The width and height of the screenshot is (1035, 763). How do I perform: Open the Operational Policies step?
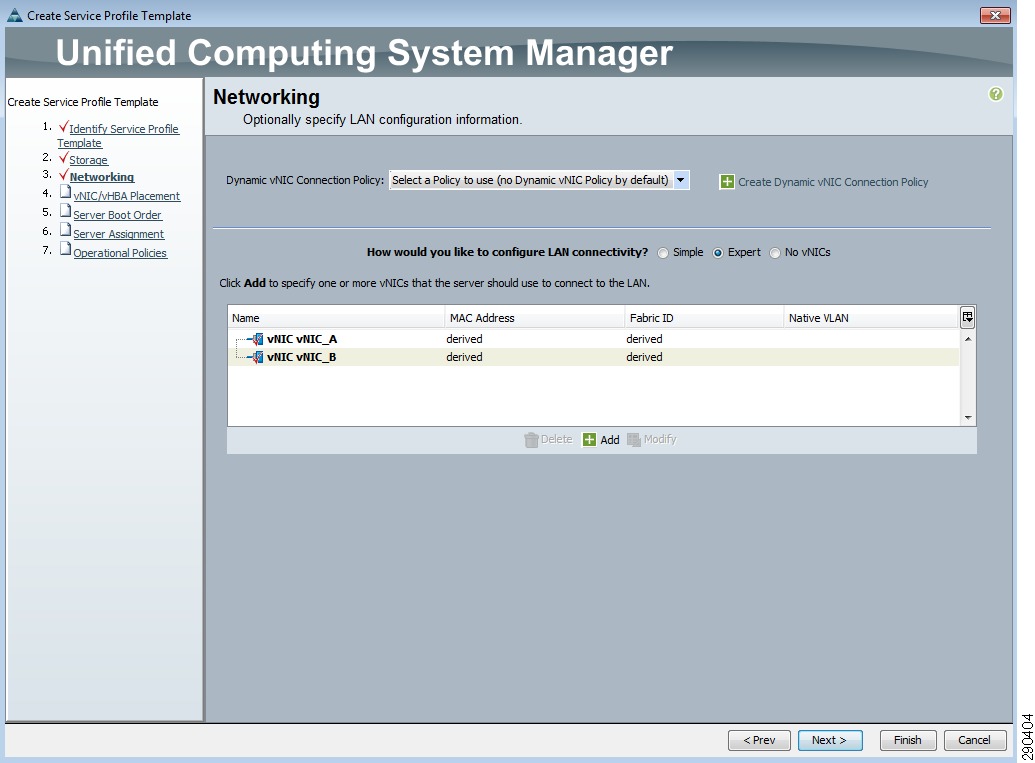tap(120, 253)
